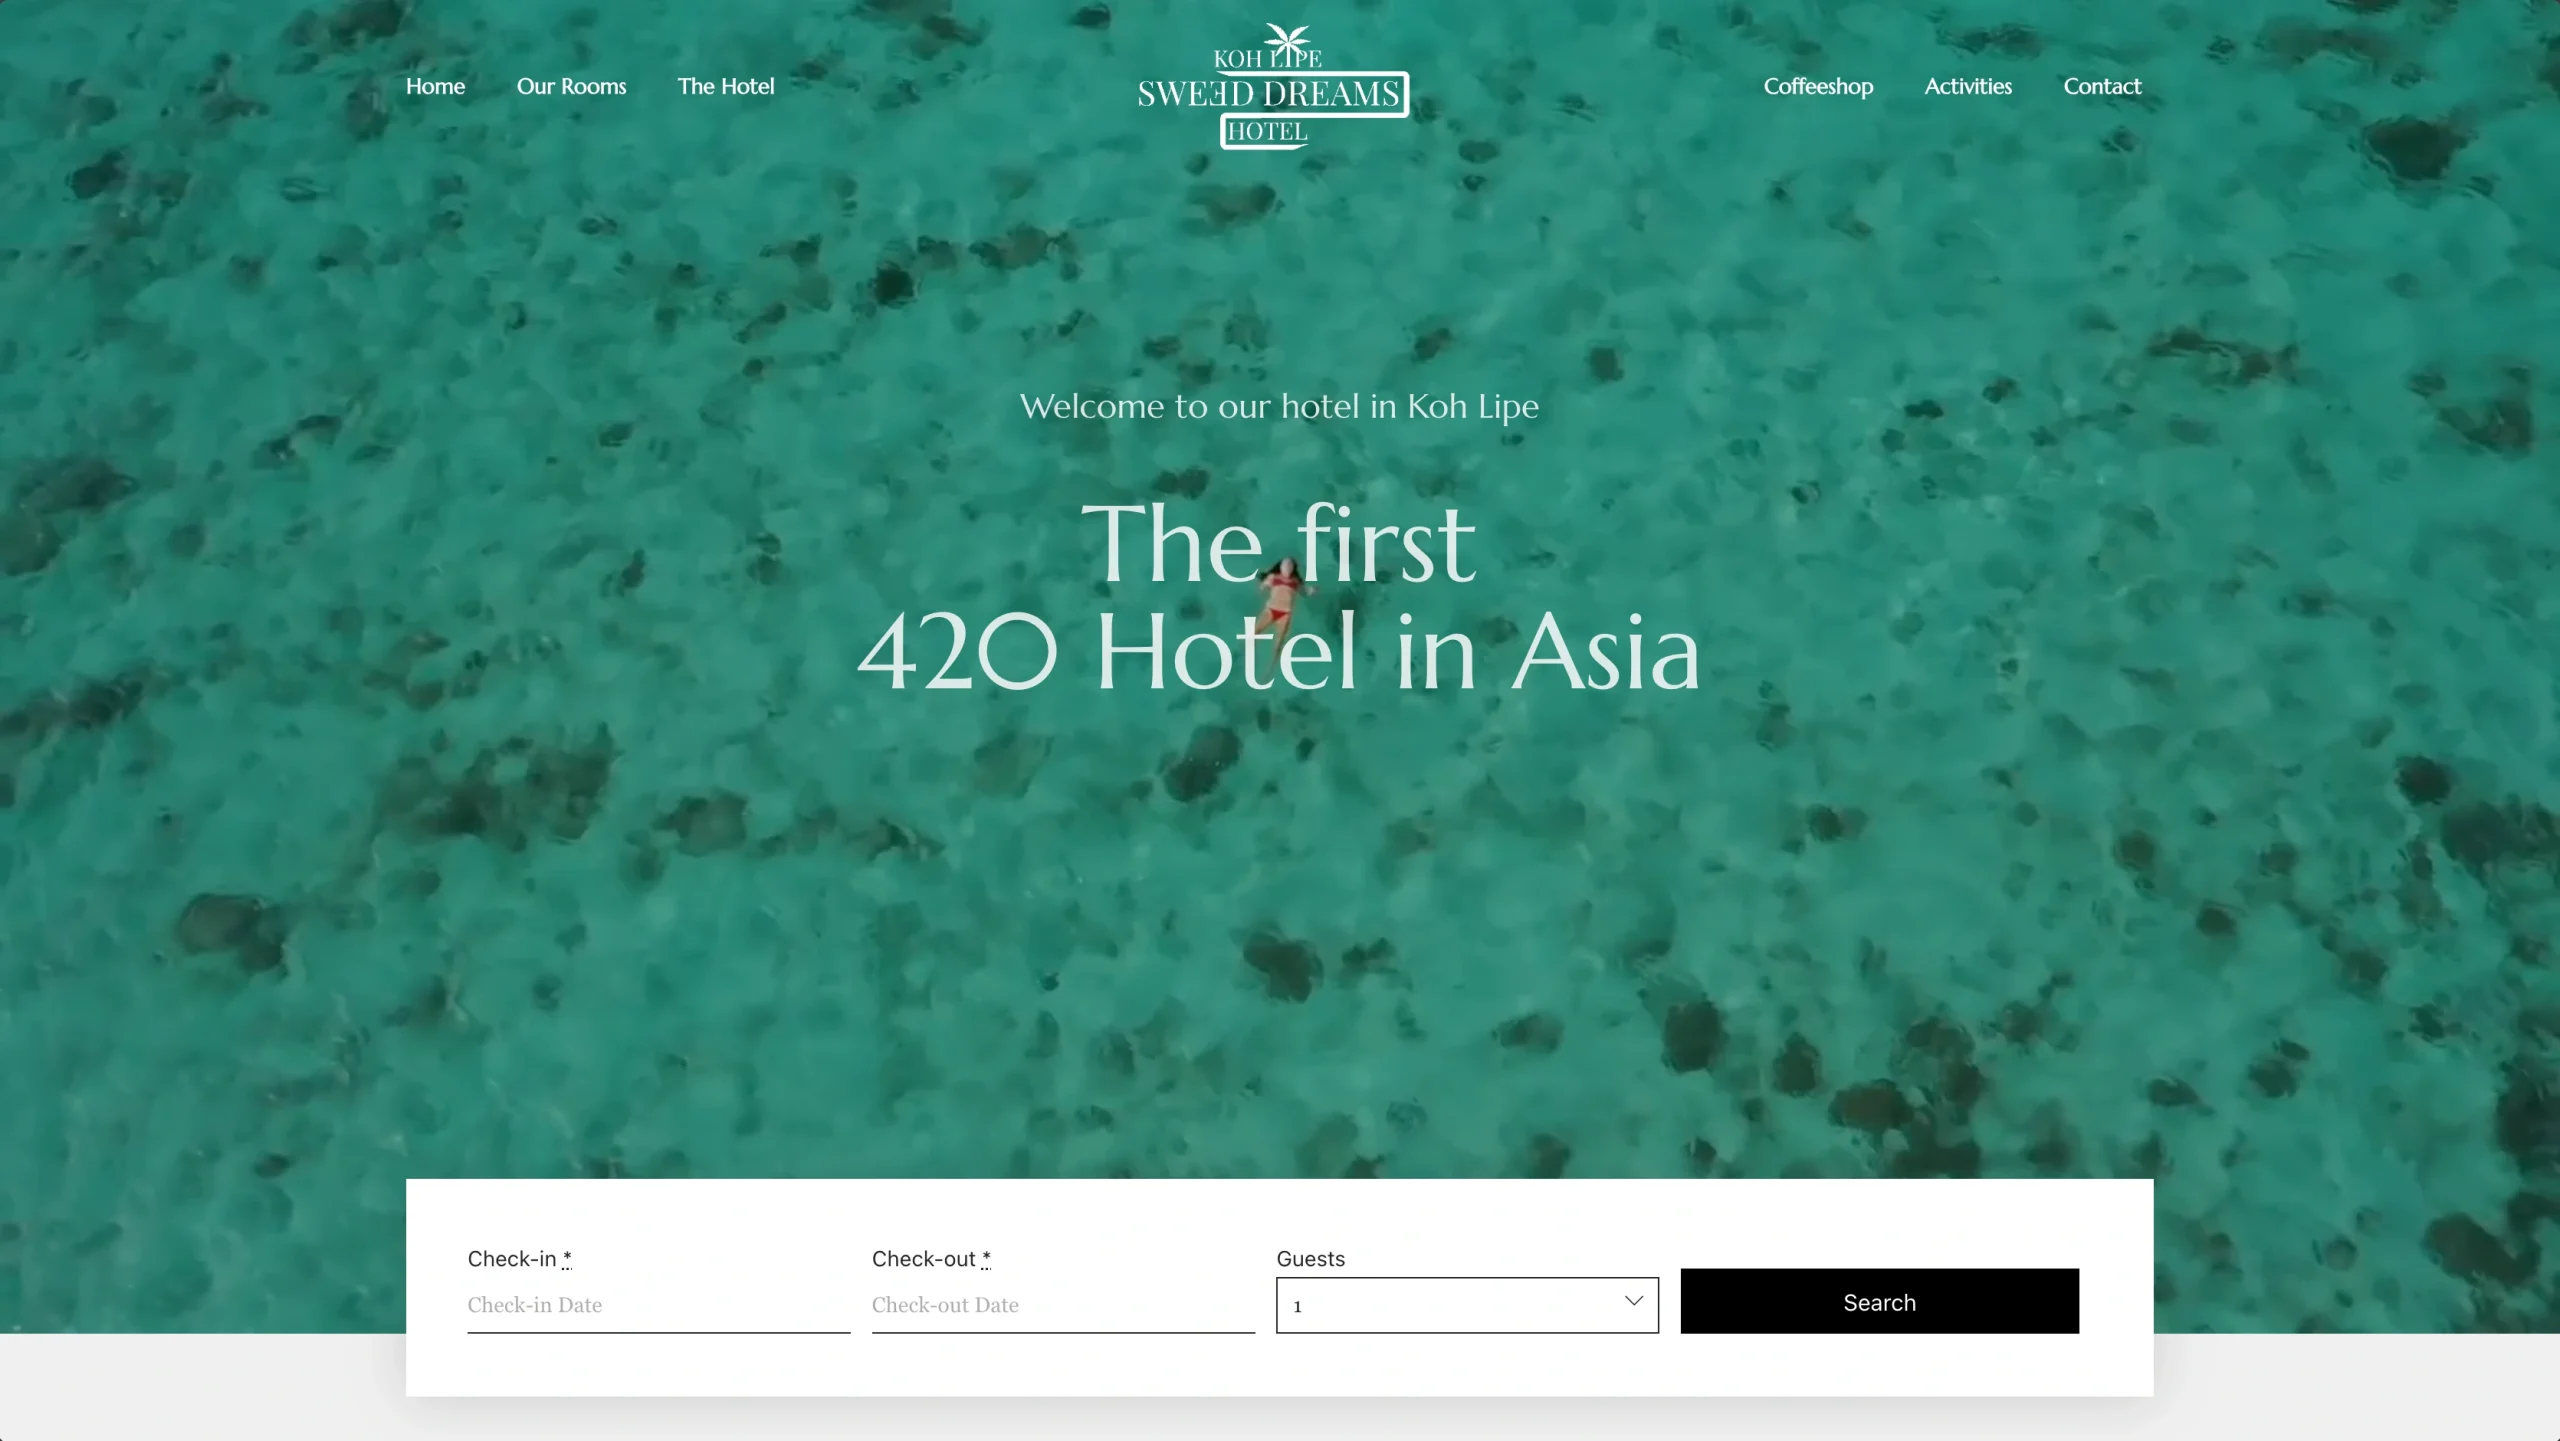Open the Home menu item

coord(435,86)
